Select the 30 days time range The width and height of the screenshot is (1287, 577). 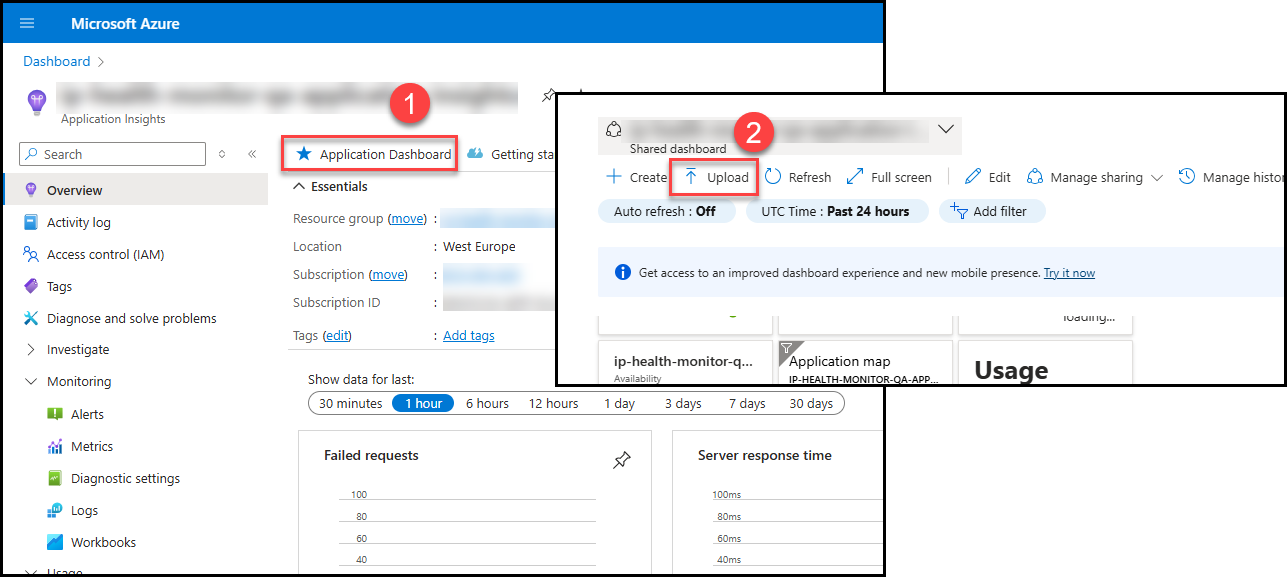tap(811, 403)
